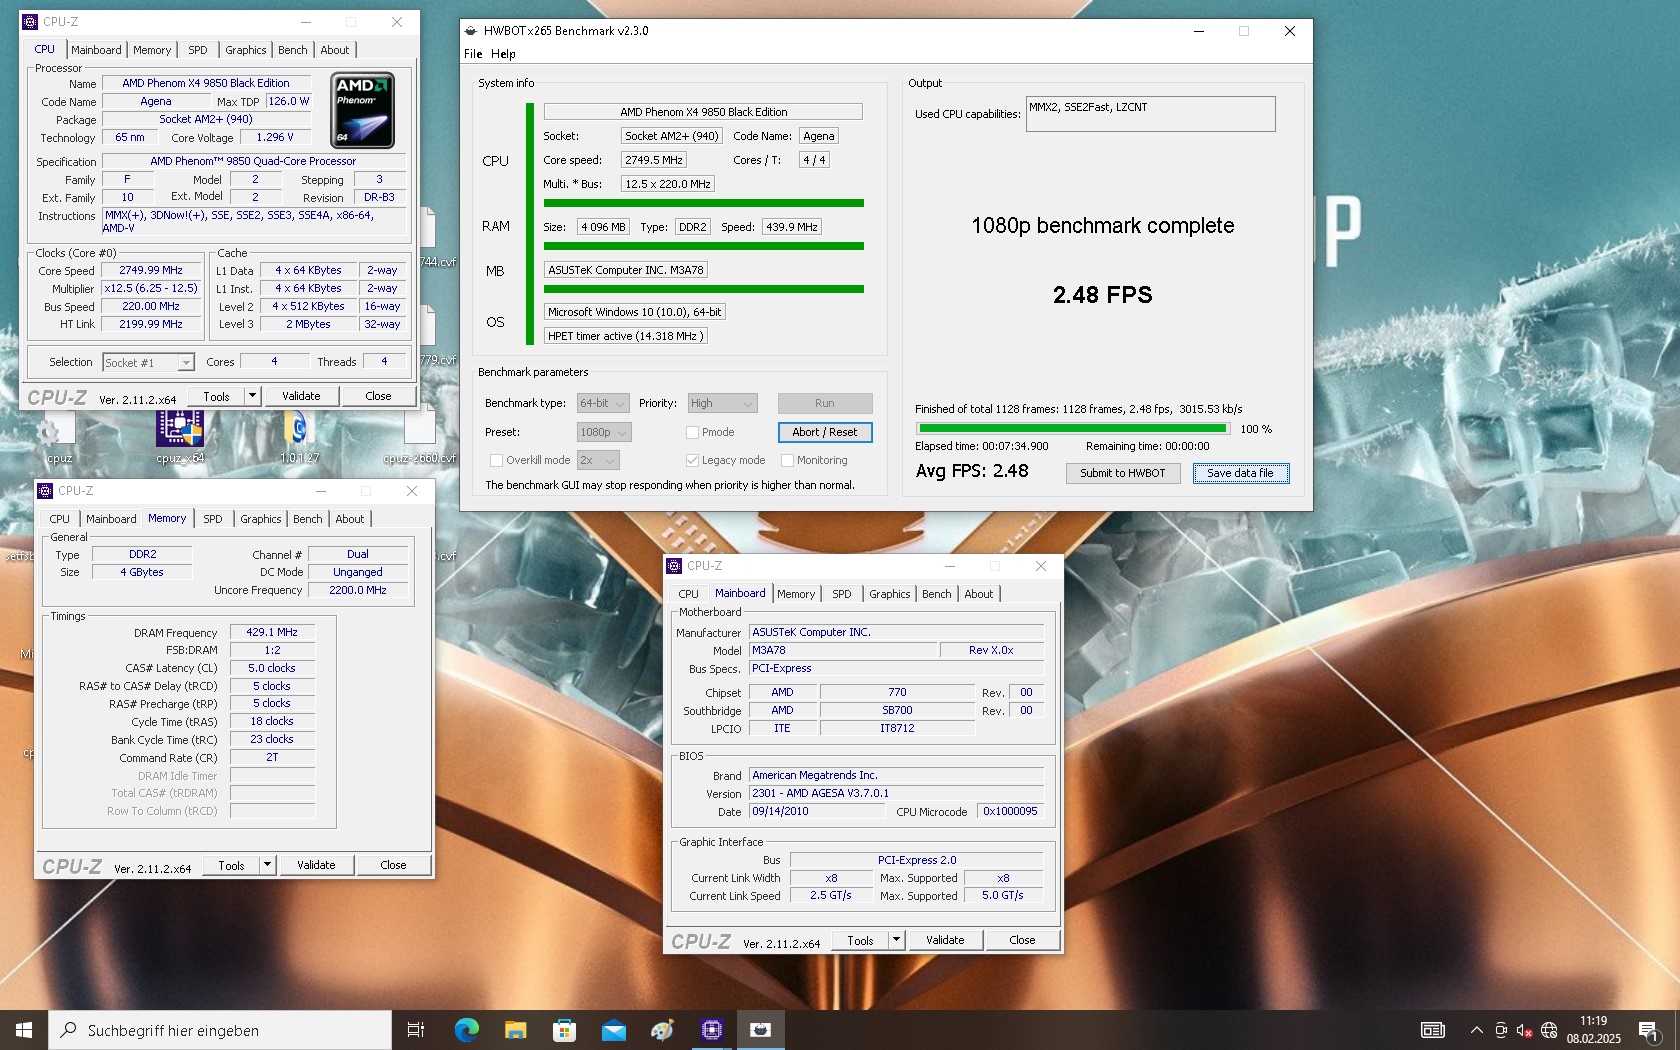
Task: Open the 1.0.1.27 folder desktop icon
Action: (297, 430)
